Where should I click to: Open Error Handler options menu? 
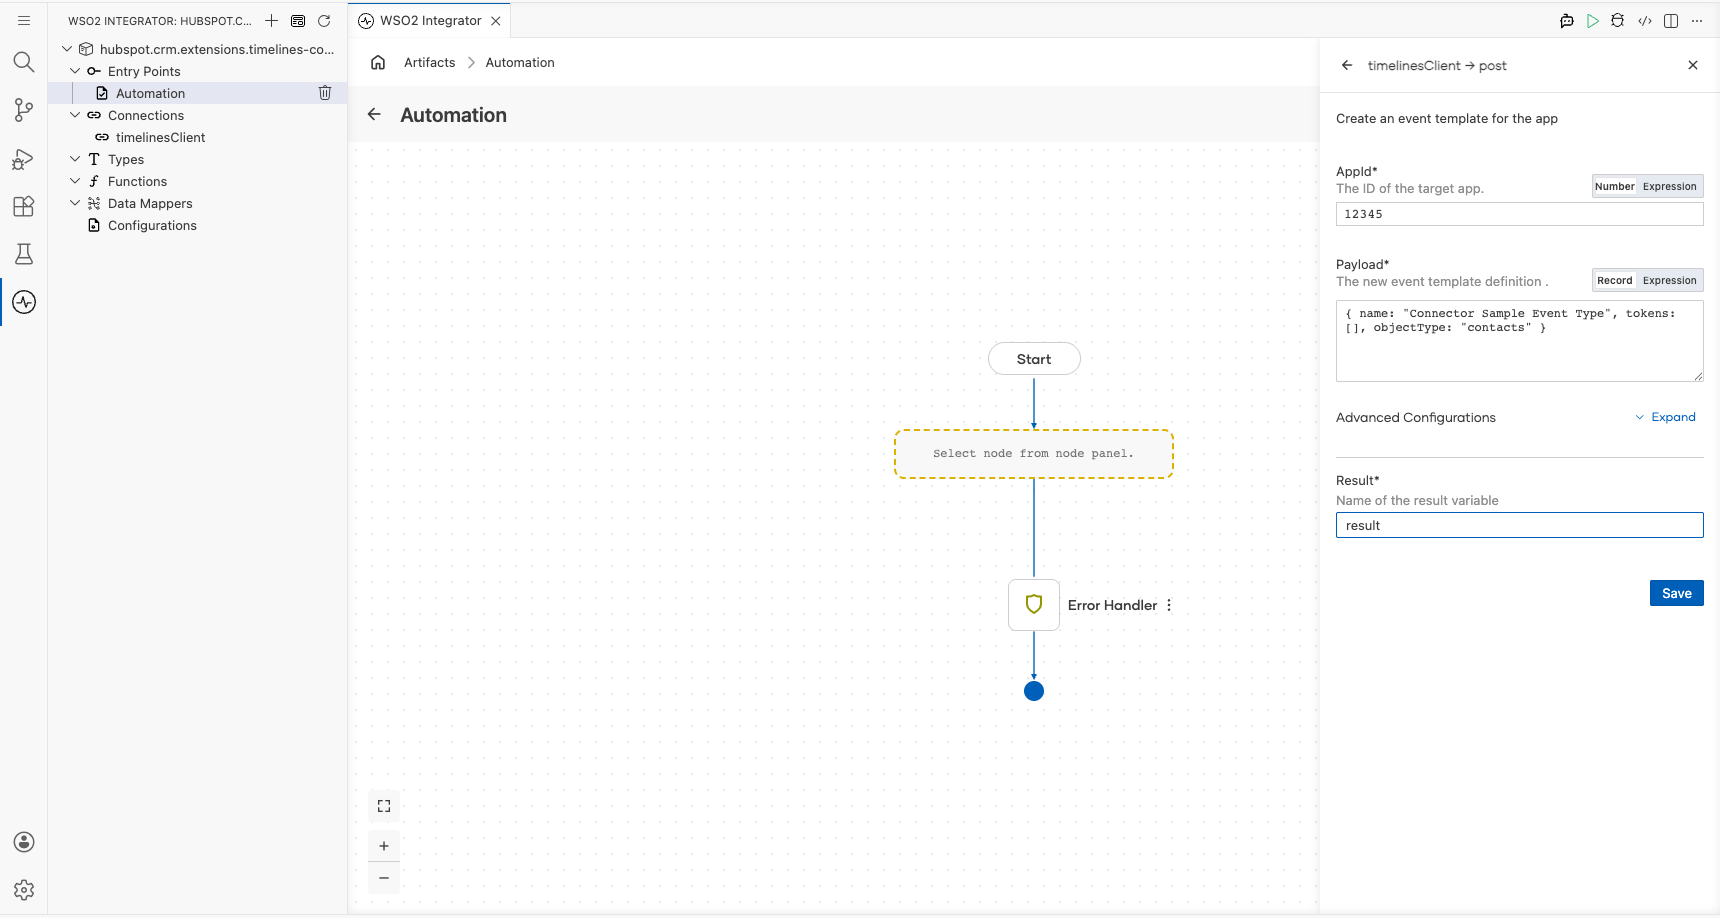(1169, 605)
